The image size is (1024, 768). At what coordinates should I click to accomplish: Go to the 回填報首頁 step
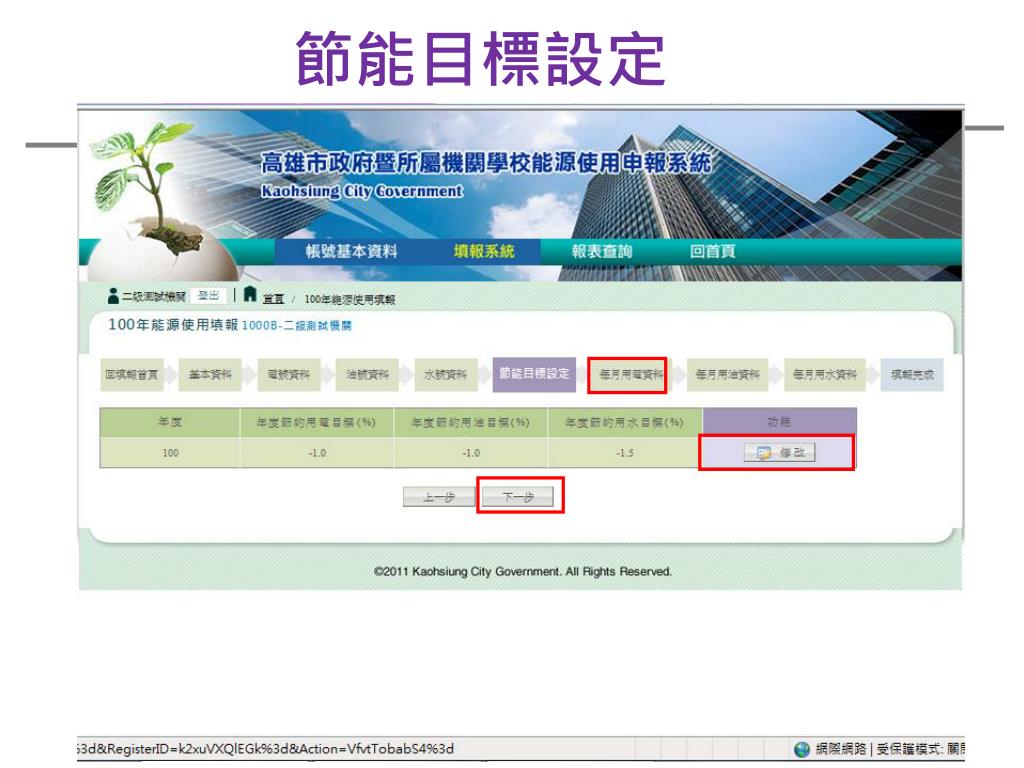(131, 375)
